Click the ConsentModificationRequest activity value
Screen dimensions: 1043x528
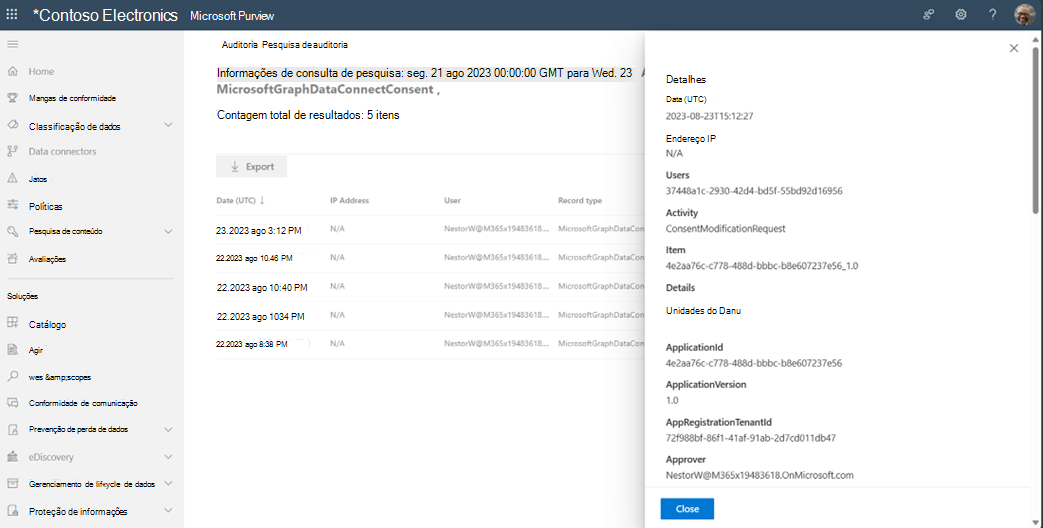725,229
